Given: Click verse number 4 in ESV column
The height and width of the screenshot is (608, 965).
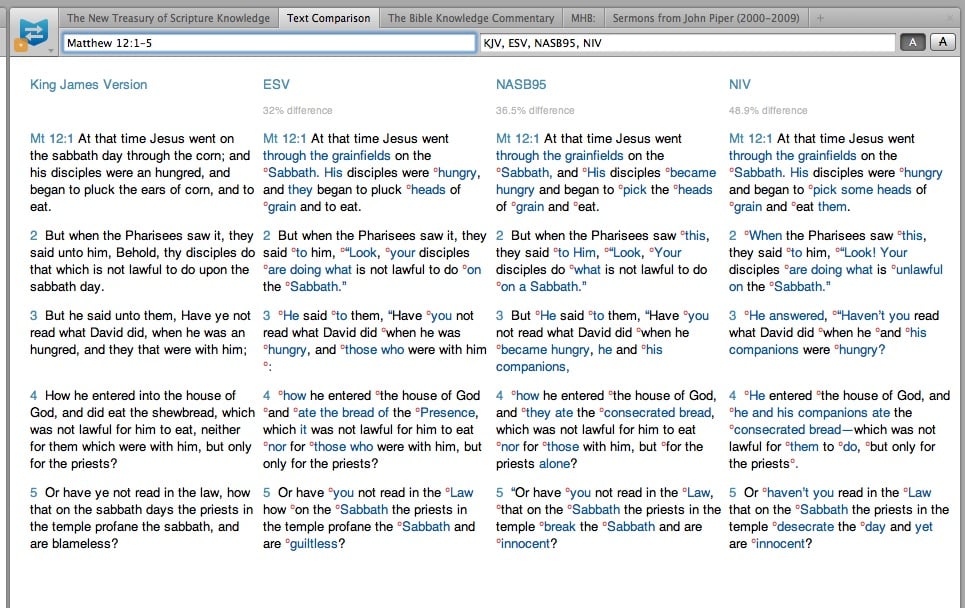Looking at the screenshot, I should (266, 395).
